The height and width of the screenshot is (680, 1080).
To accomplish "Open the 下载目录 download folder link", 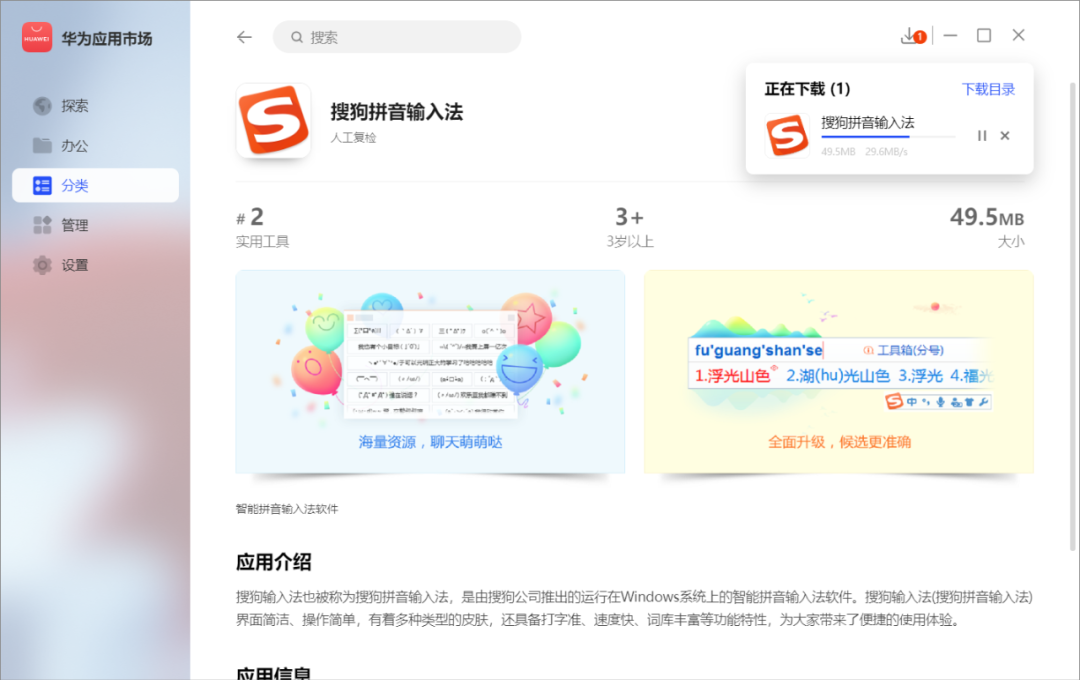I will (988, 90).
